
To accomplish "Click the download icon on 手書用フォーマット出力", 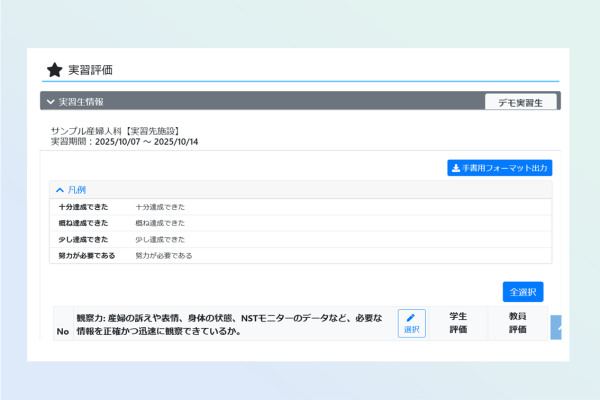I will click(x=456, y=168).
